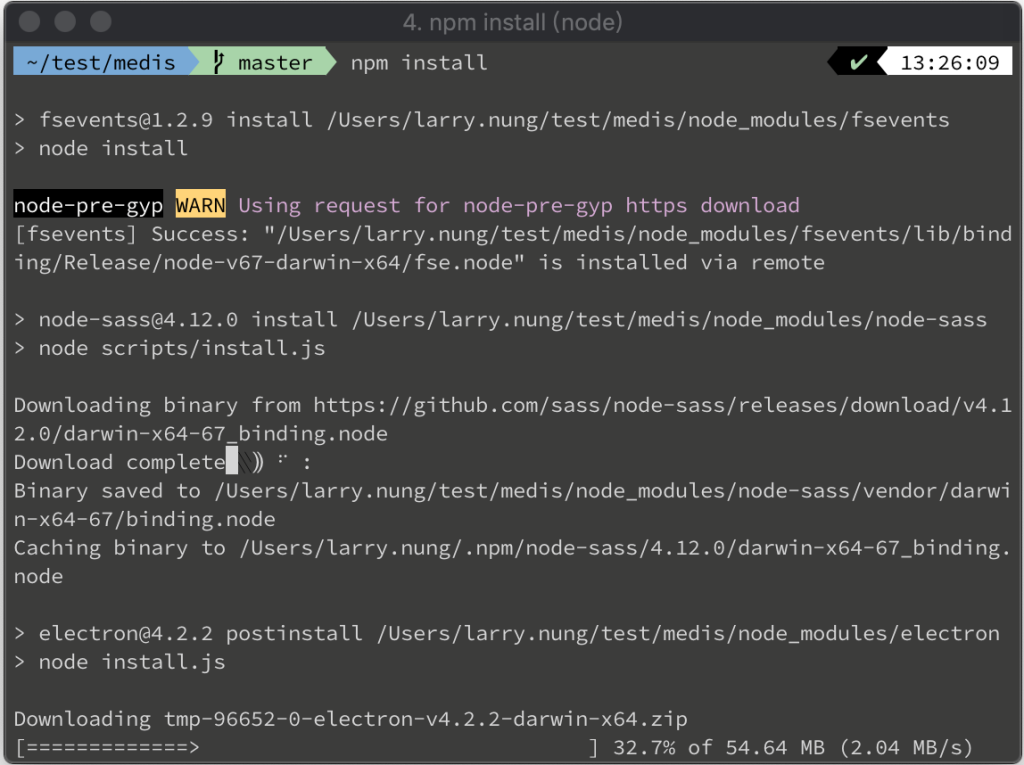
Task: Click the "Caching binary to" output line
Action: [x=513, y=562]
